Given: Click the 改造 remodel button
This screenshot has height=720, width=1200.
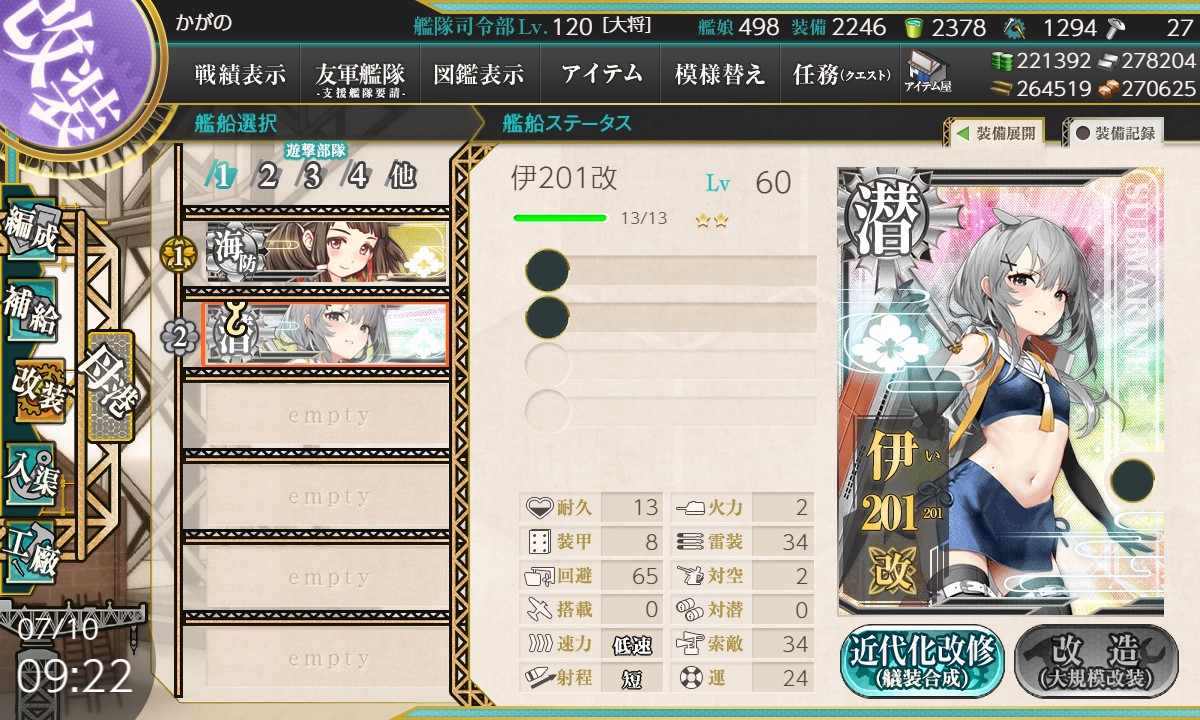Looking at the screenshot, I should tap(1096, 661).
